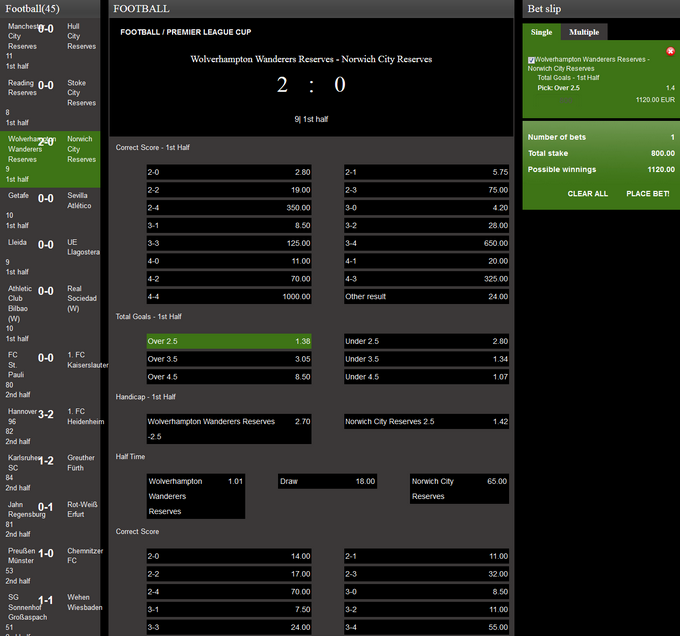The height and width of the screenshot is (636, 680).
Task: Pick Half Time Wolverhampton Wanderers Reserves at 1.01
Action: [x=196, y=496]
